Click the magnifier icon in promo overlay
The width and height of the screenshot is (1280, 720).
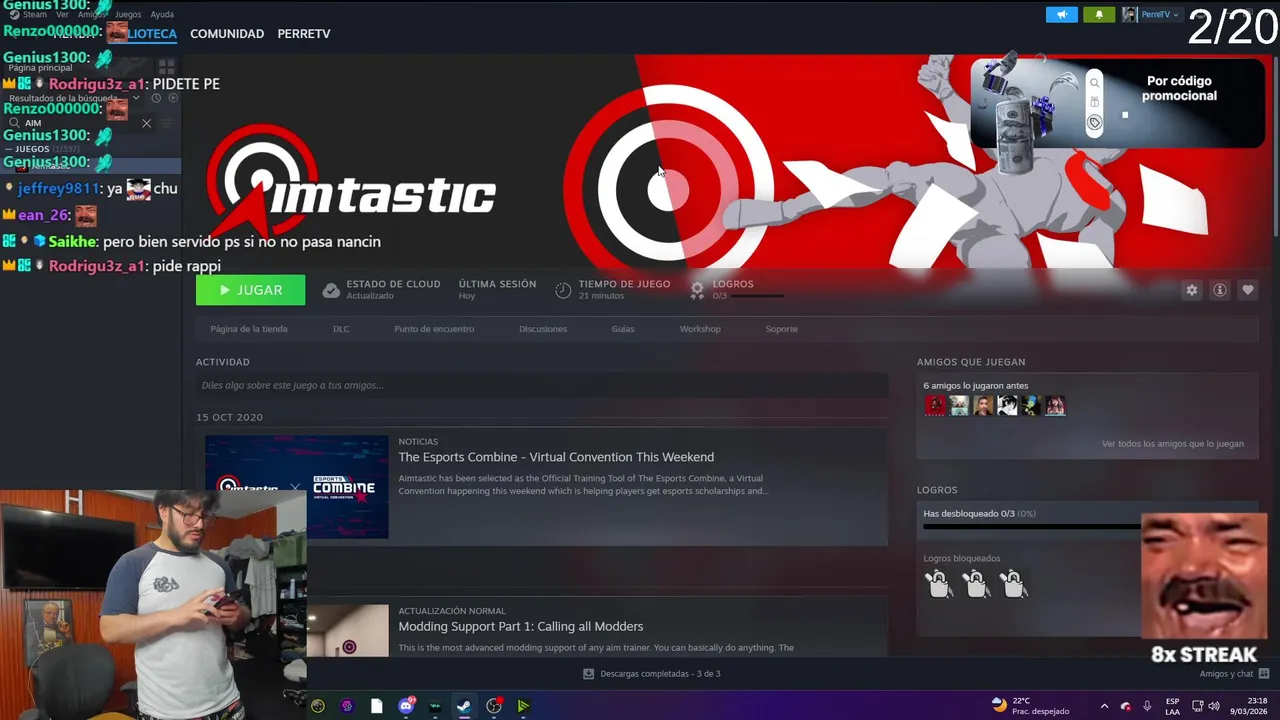point(1094,83)
